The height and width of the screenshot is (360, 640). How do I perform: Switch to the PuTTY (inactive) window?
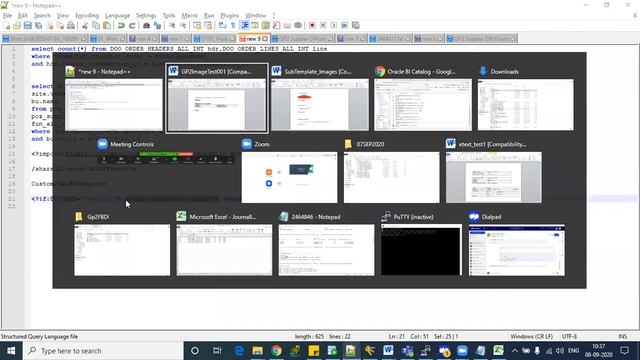421,244
